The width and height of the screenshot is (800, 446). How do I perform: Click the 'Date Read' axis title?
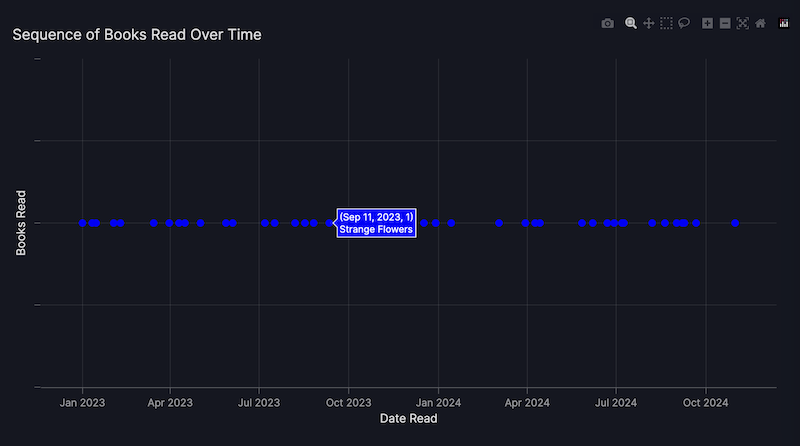pyautogui.click(x=408, y=420)
